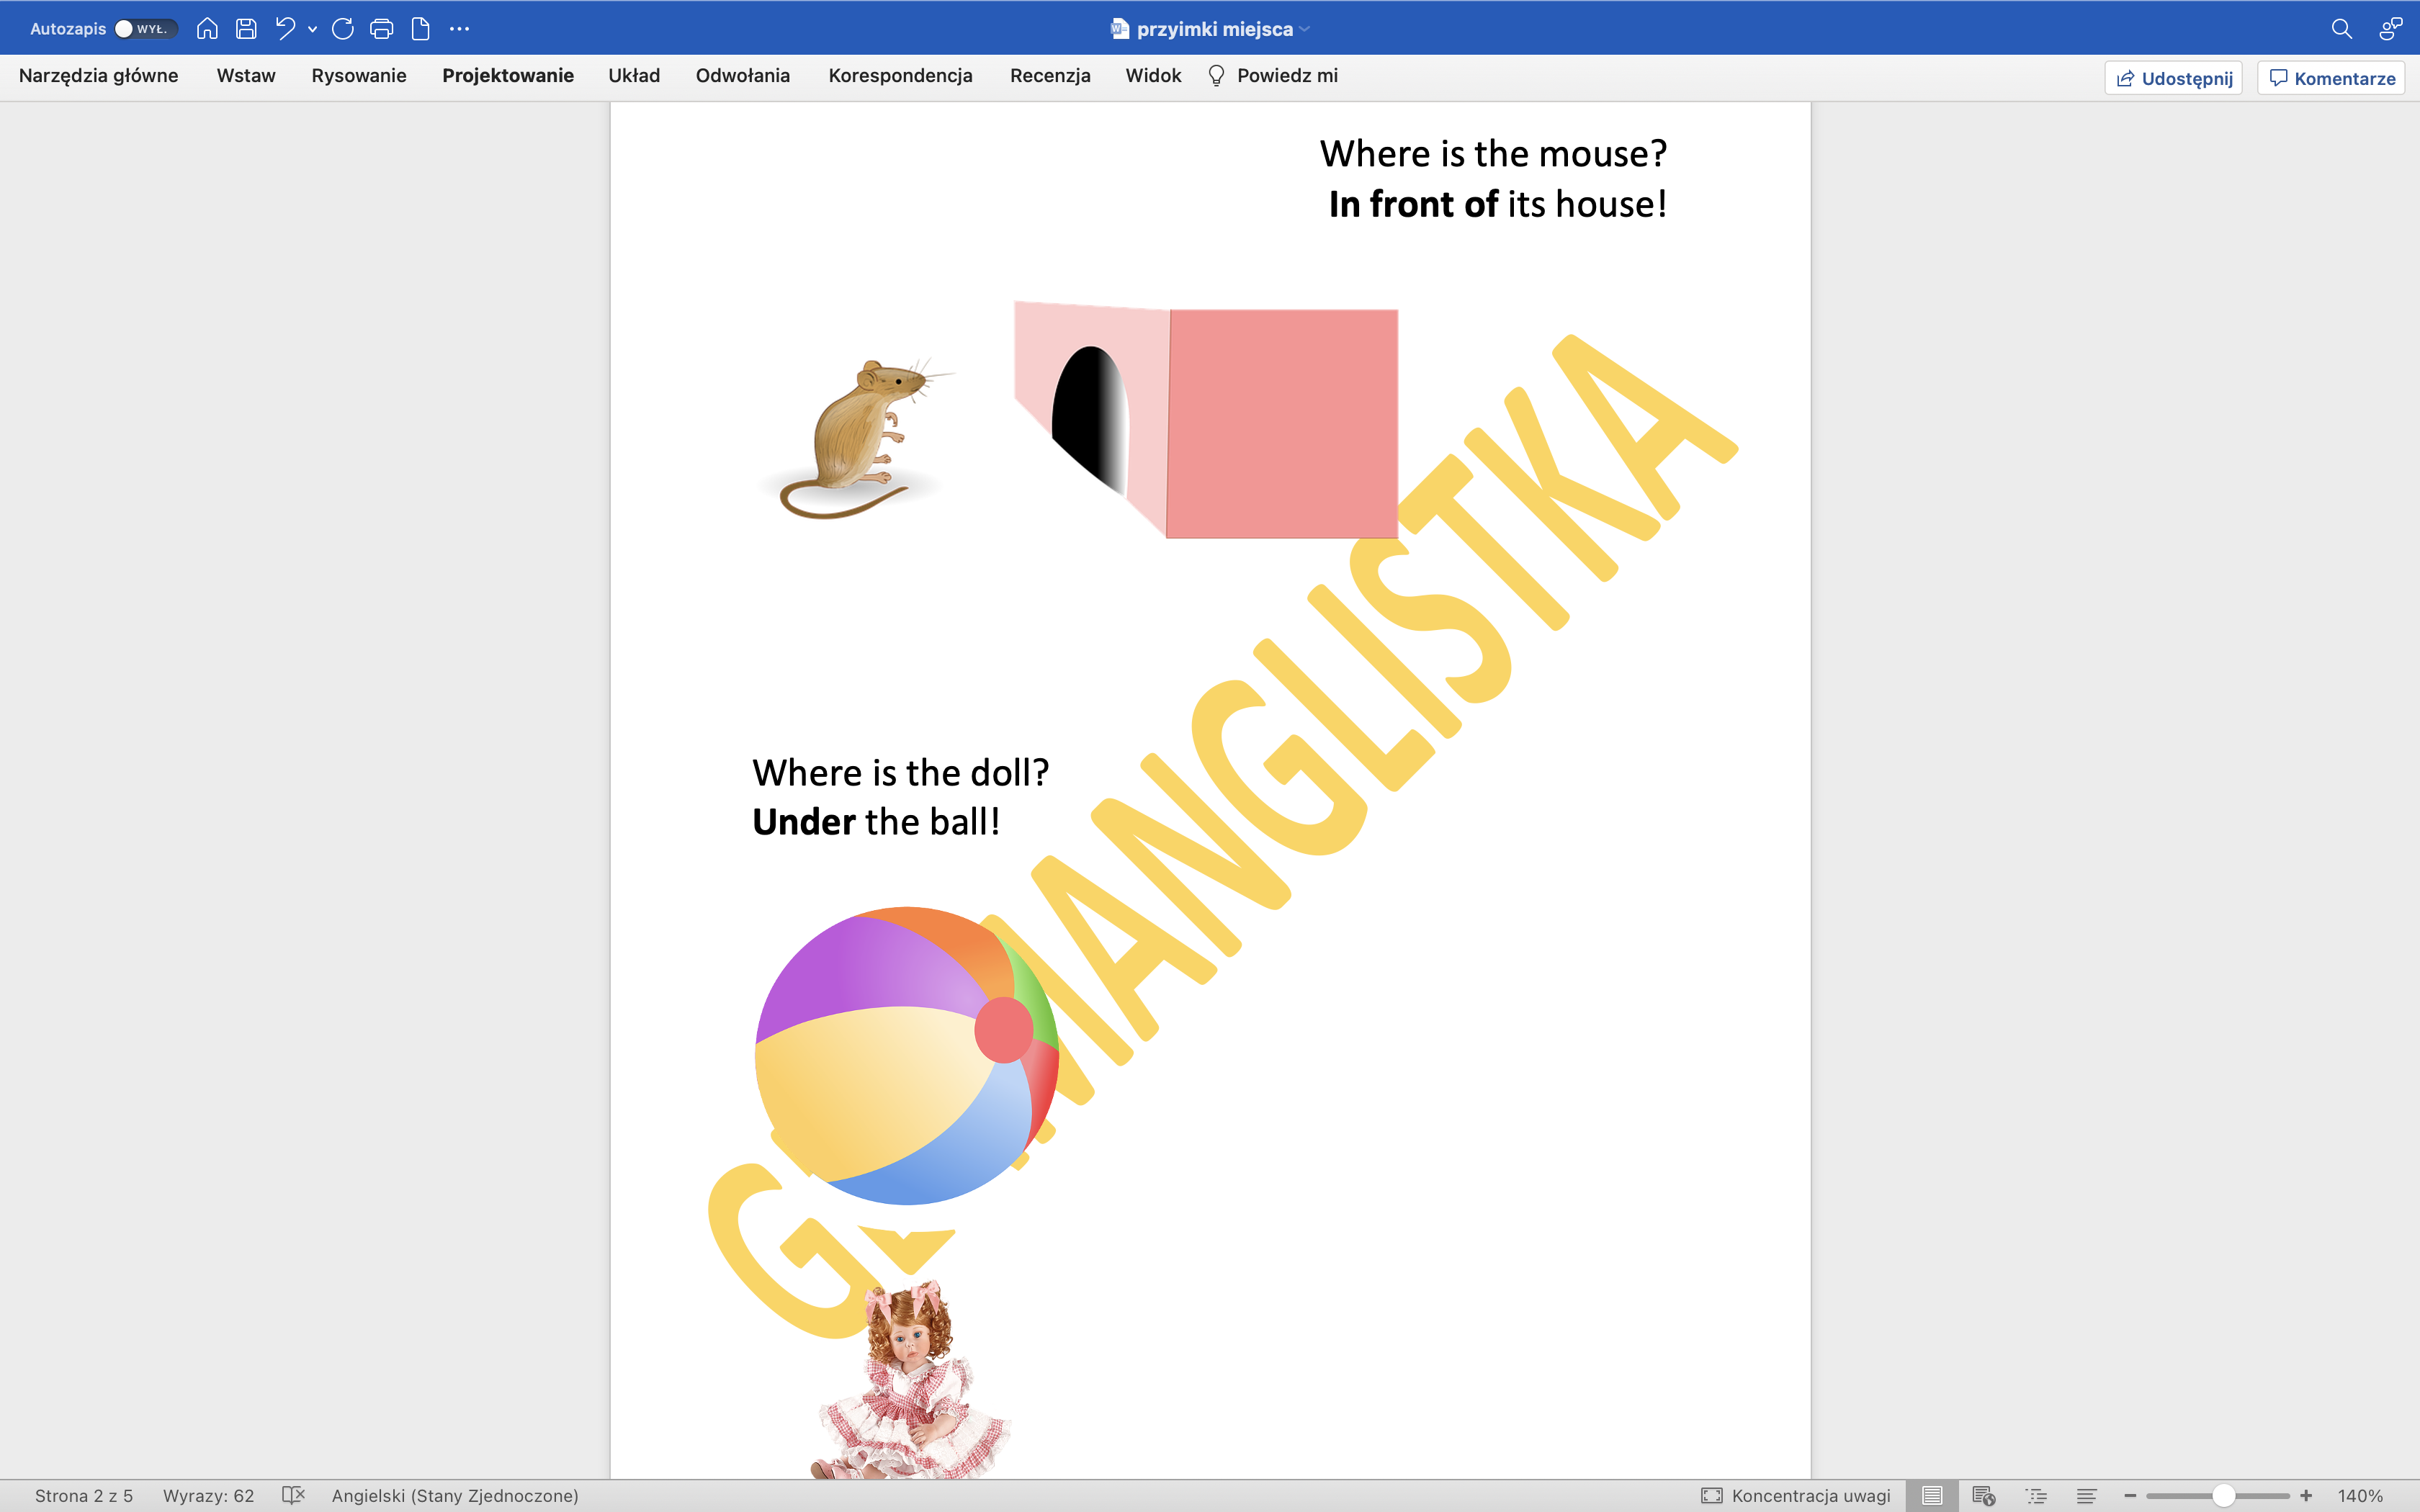The image size is (2420, 1512).
Task: Click the Udostępnij share button
Action: click(x=2173, y=78)
